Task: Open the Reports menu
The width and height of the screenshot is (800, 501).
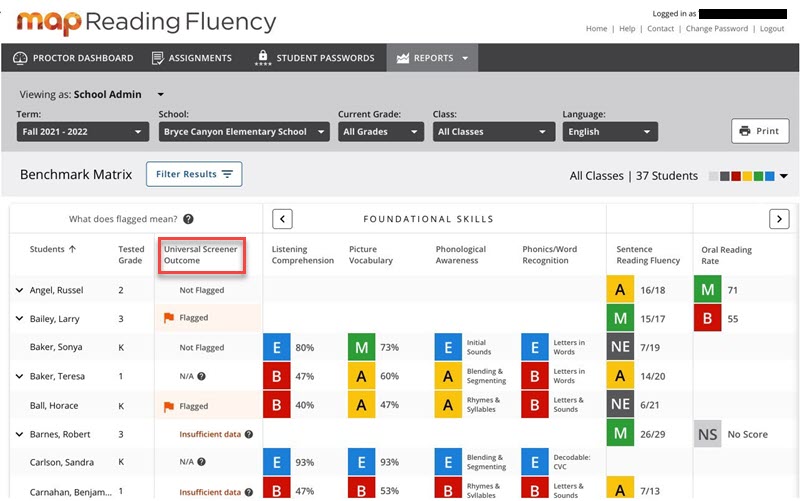Action: coord(432,58)
